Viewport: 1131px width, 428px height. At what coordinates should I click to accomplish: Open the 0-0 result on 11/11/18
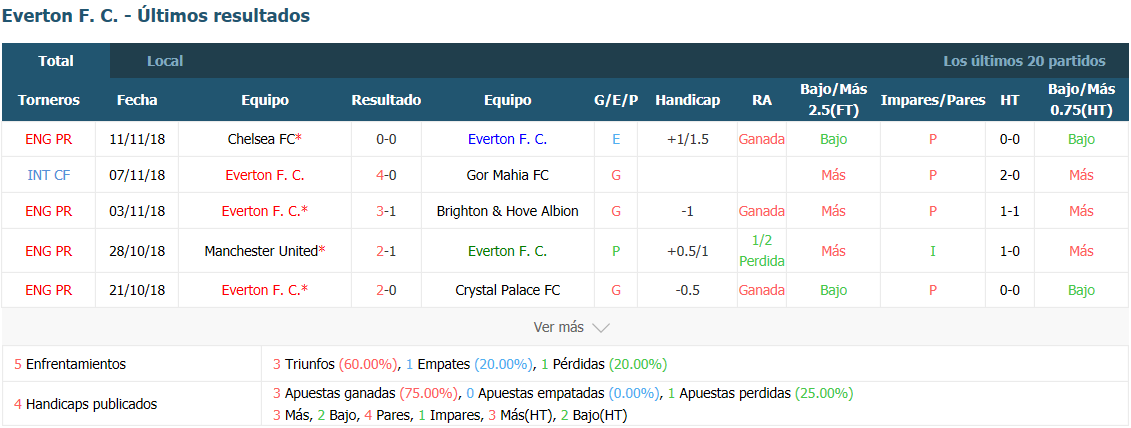[x=387, y=139]
